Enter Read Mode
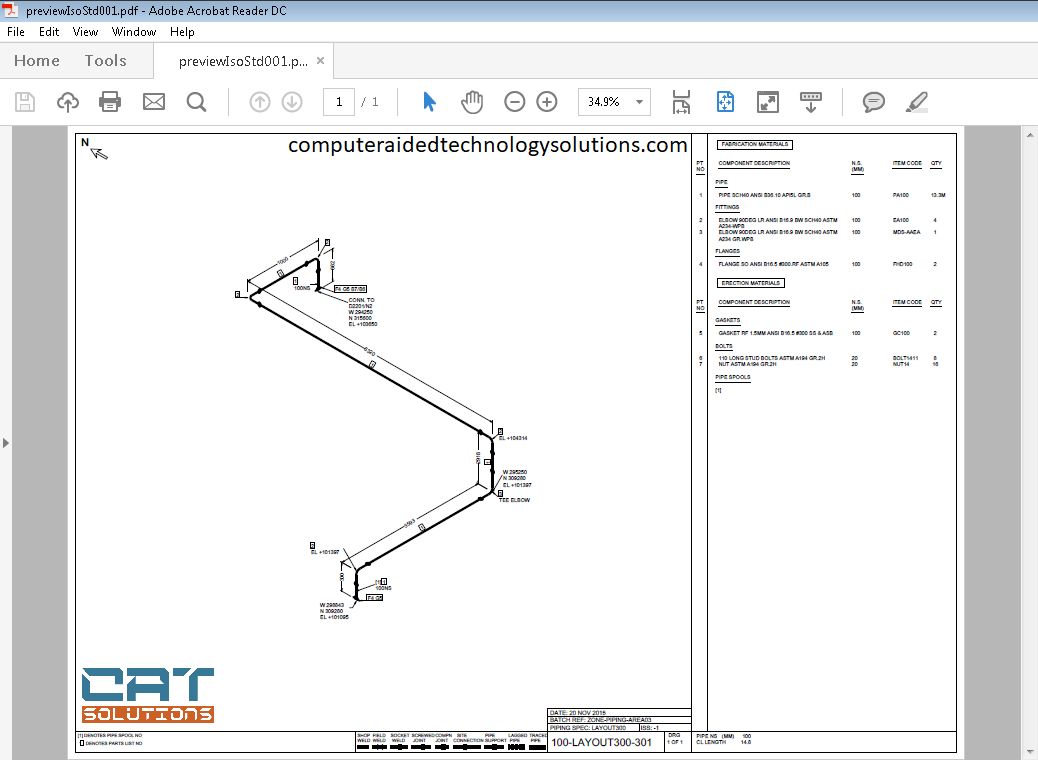The width and height of the screenshot is (1038, 760). (767, 101)
